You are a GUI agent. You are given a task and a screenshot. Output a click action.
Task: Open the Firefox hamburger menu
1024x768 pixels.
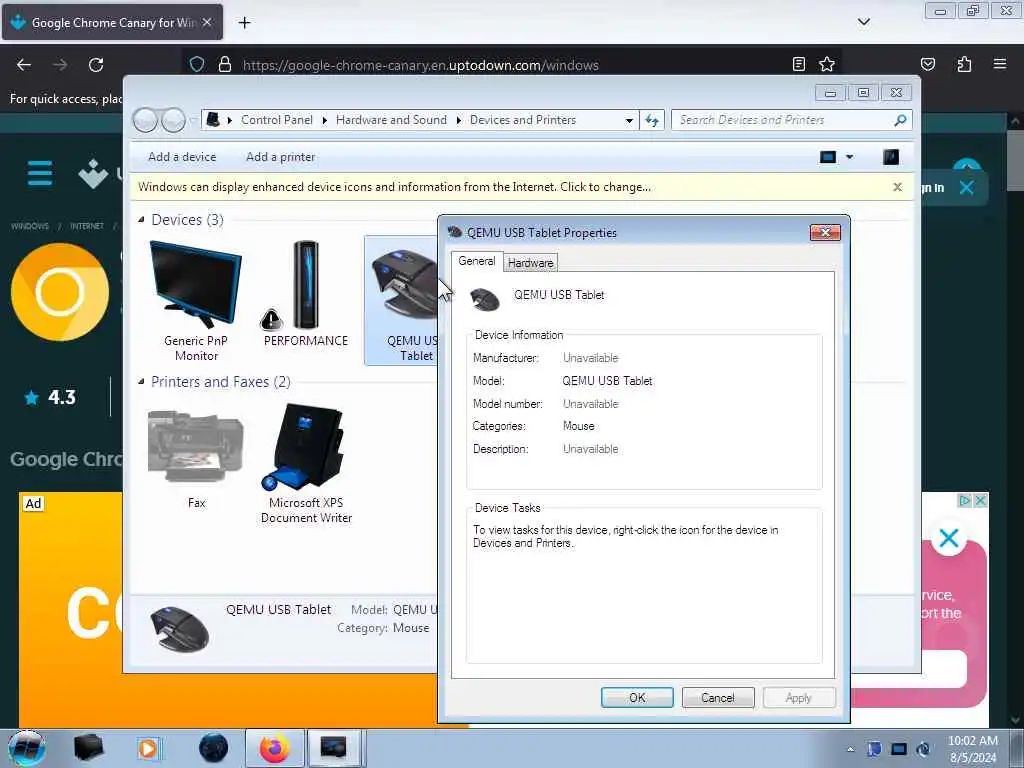(999, 64)
